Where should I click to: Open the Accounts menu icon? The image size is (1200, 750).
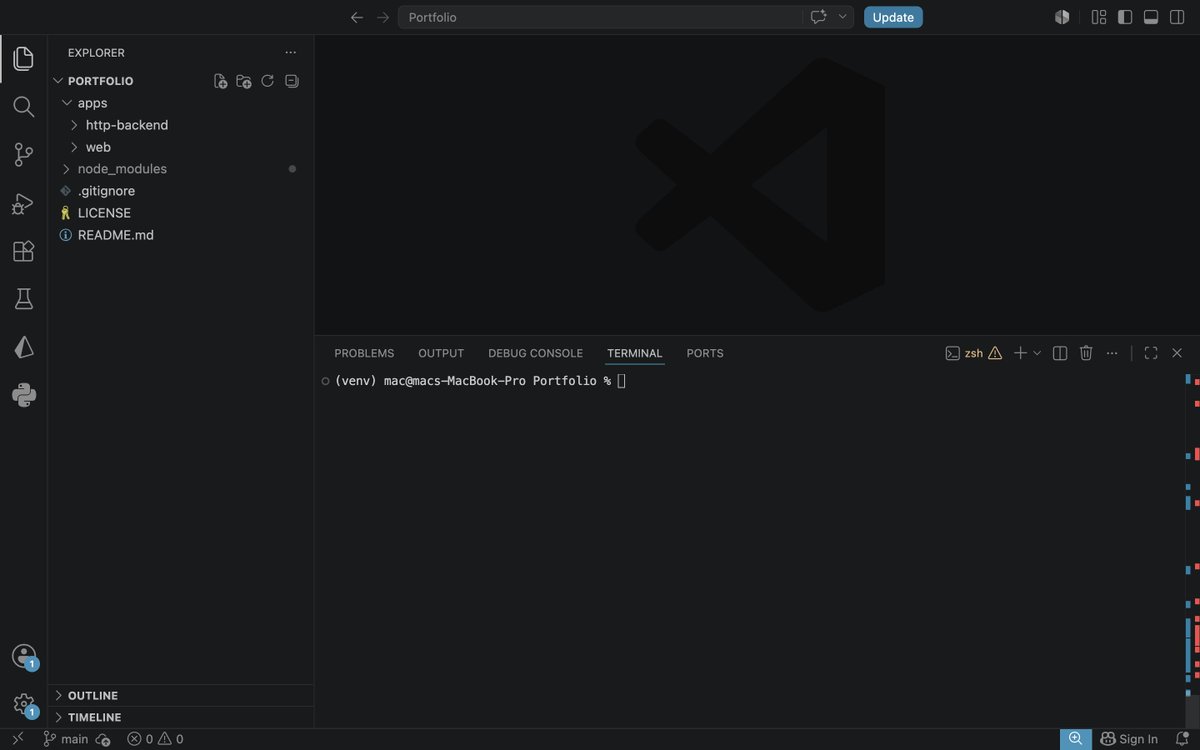24,656
